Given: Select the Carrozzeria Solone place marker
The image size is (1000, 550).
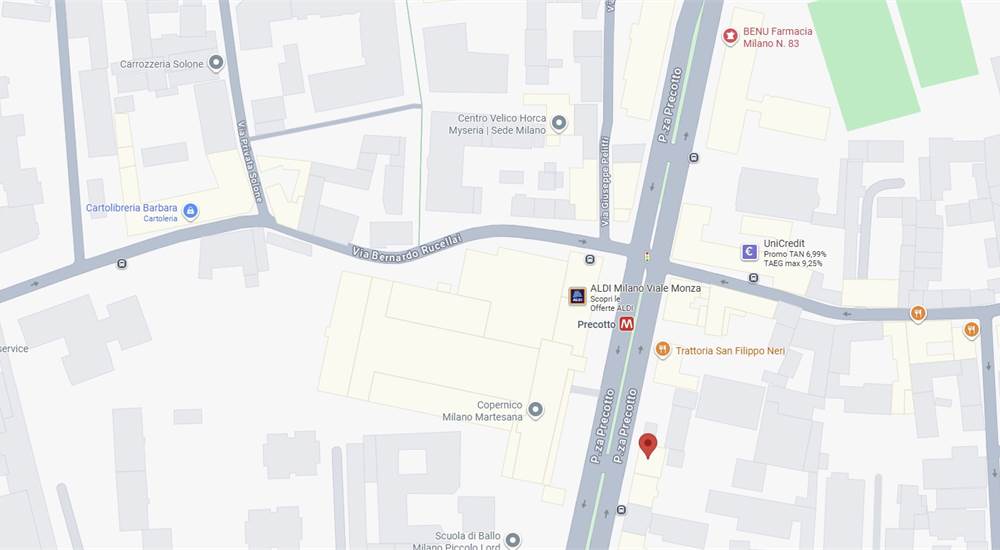Looking at the screenshot, I should coord(216,63).
